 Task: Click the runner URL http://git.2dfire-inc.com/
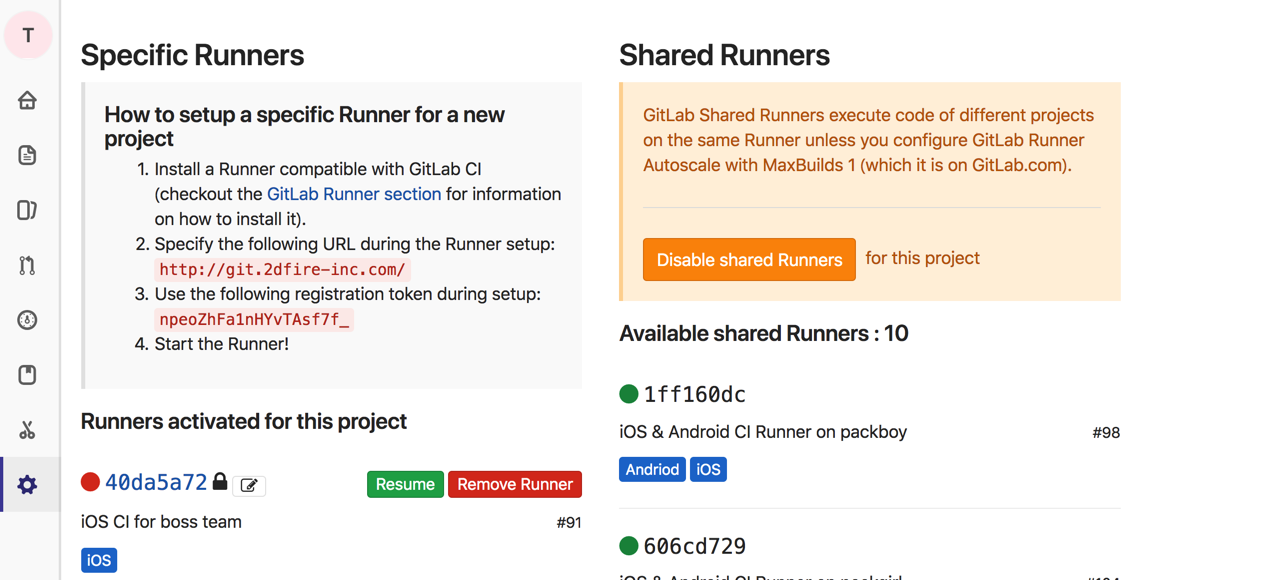pos(283,270)
